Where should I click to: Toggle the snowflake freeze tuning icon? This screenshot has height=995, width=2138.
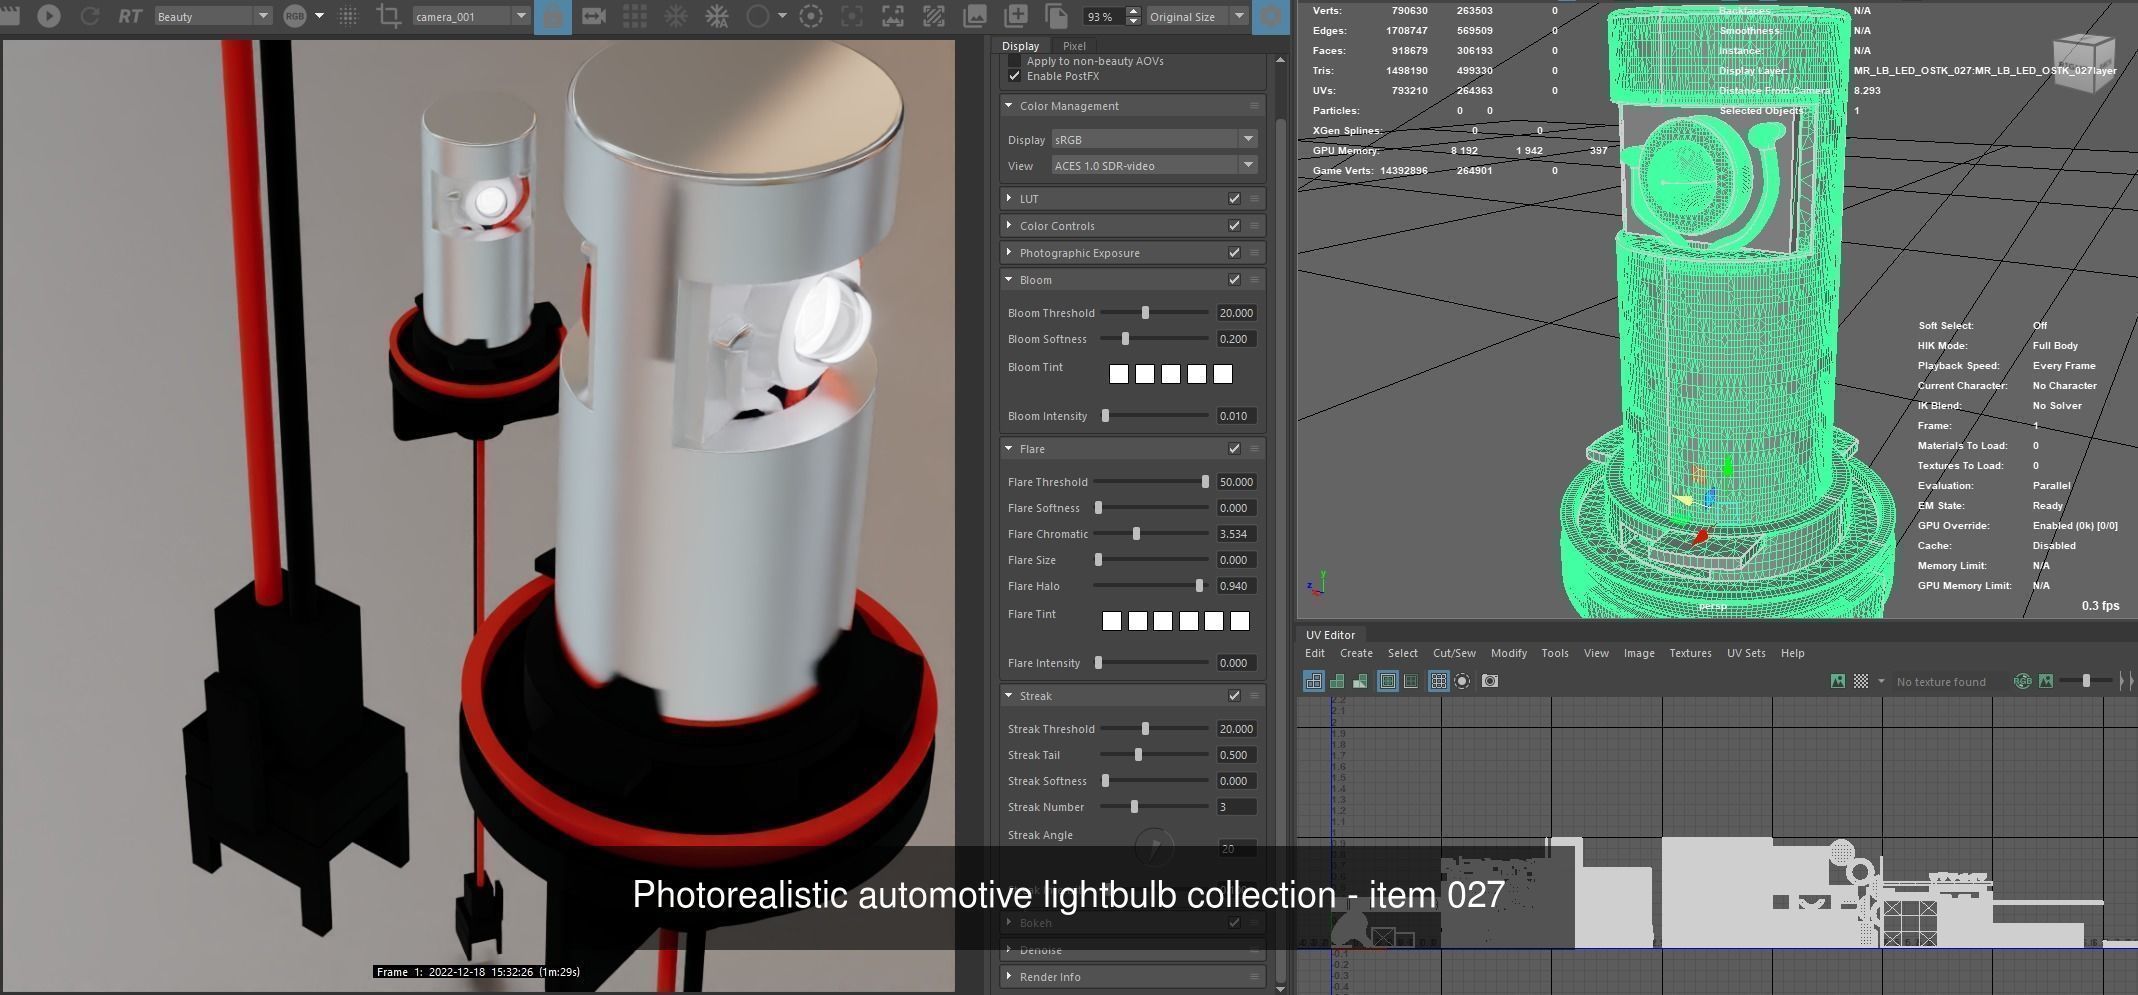coord(676,16)
